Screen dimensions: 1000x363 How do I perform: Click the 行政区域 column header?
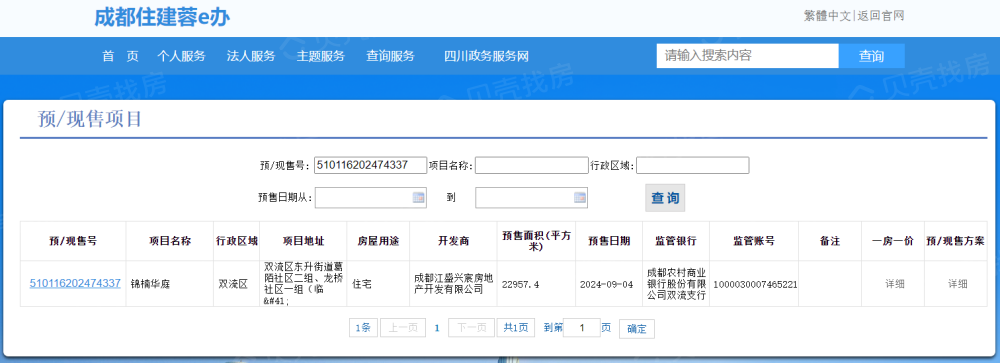pyautogui.click(x=237, y=241)
